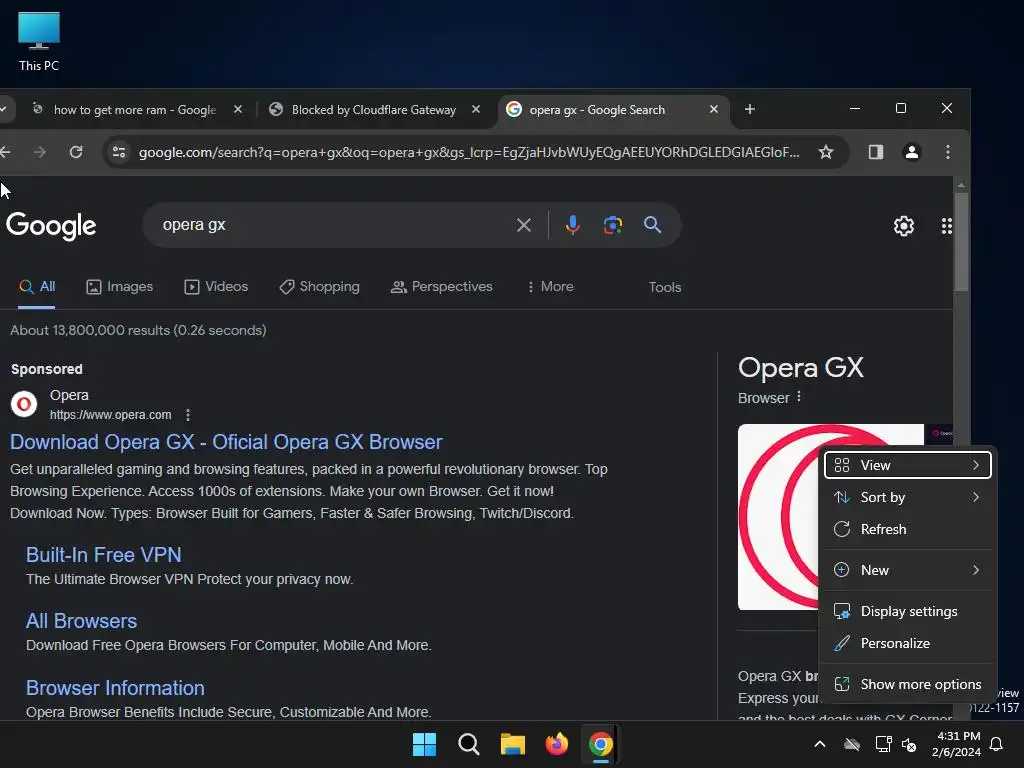Select the Images results tab
Image resolution: width=1024 pixels, height=768 pixels.
[x=120, y=287]
